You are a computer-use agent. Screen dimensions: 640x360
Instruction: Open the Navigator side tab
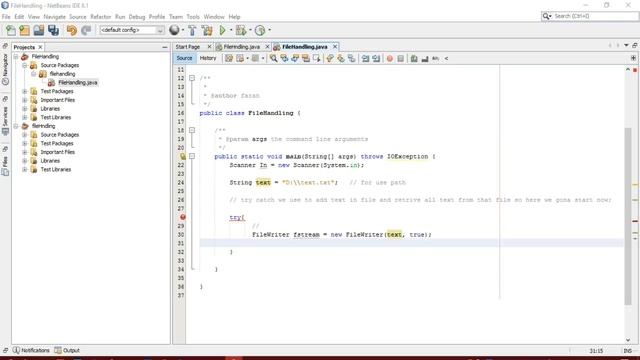coord(5,69)
